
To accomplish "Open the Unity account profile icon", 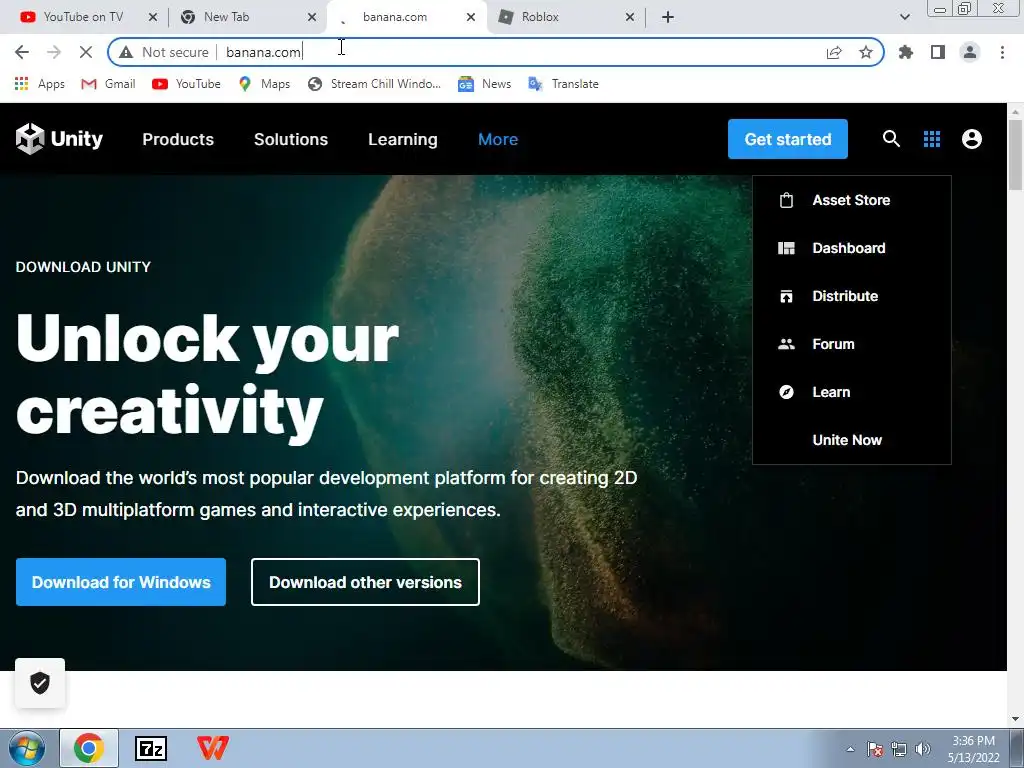I will pyautogui.click(x=972, y=138).
